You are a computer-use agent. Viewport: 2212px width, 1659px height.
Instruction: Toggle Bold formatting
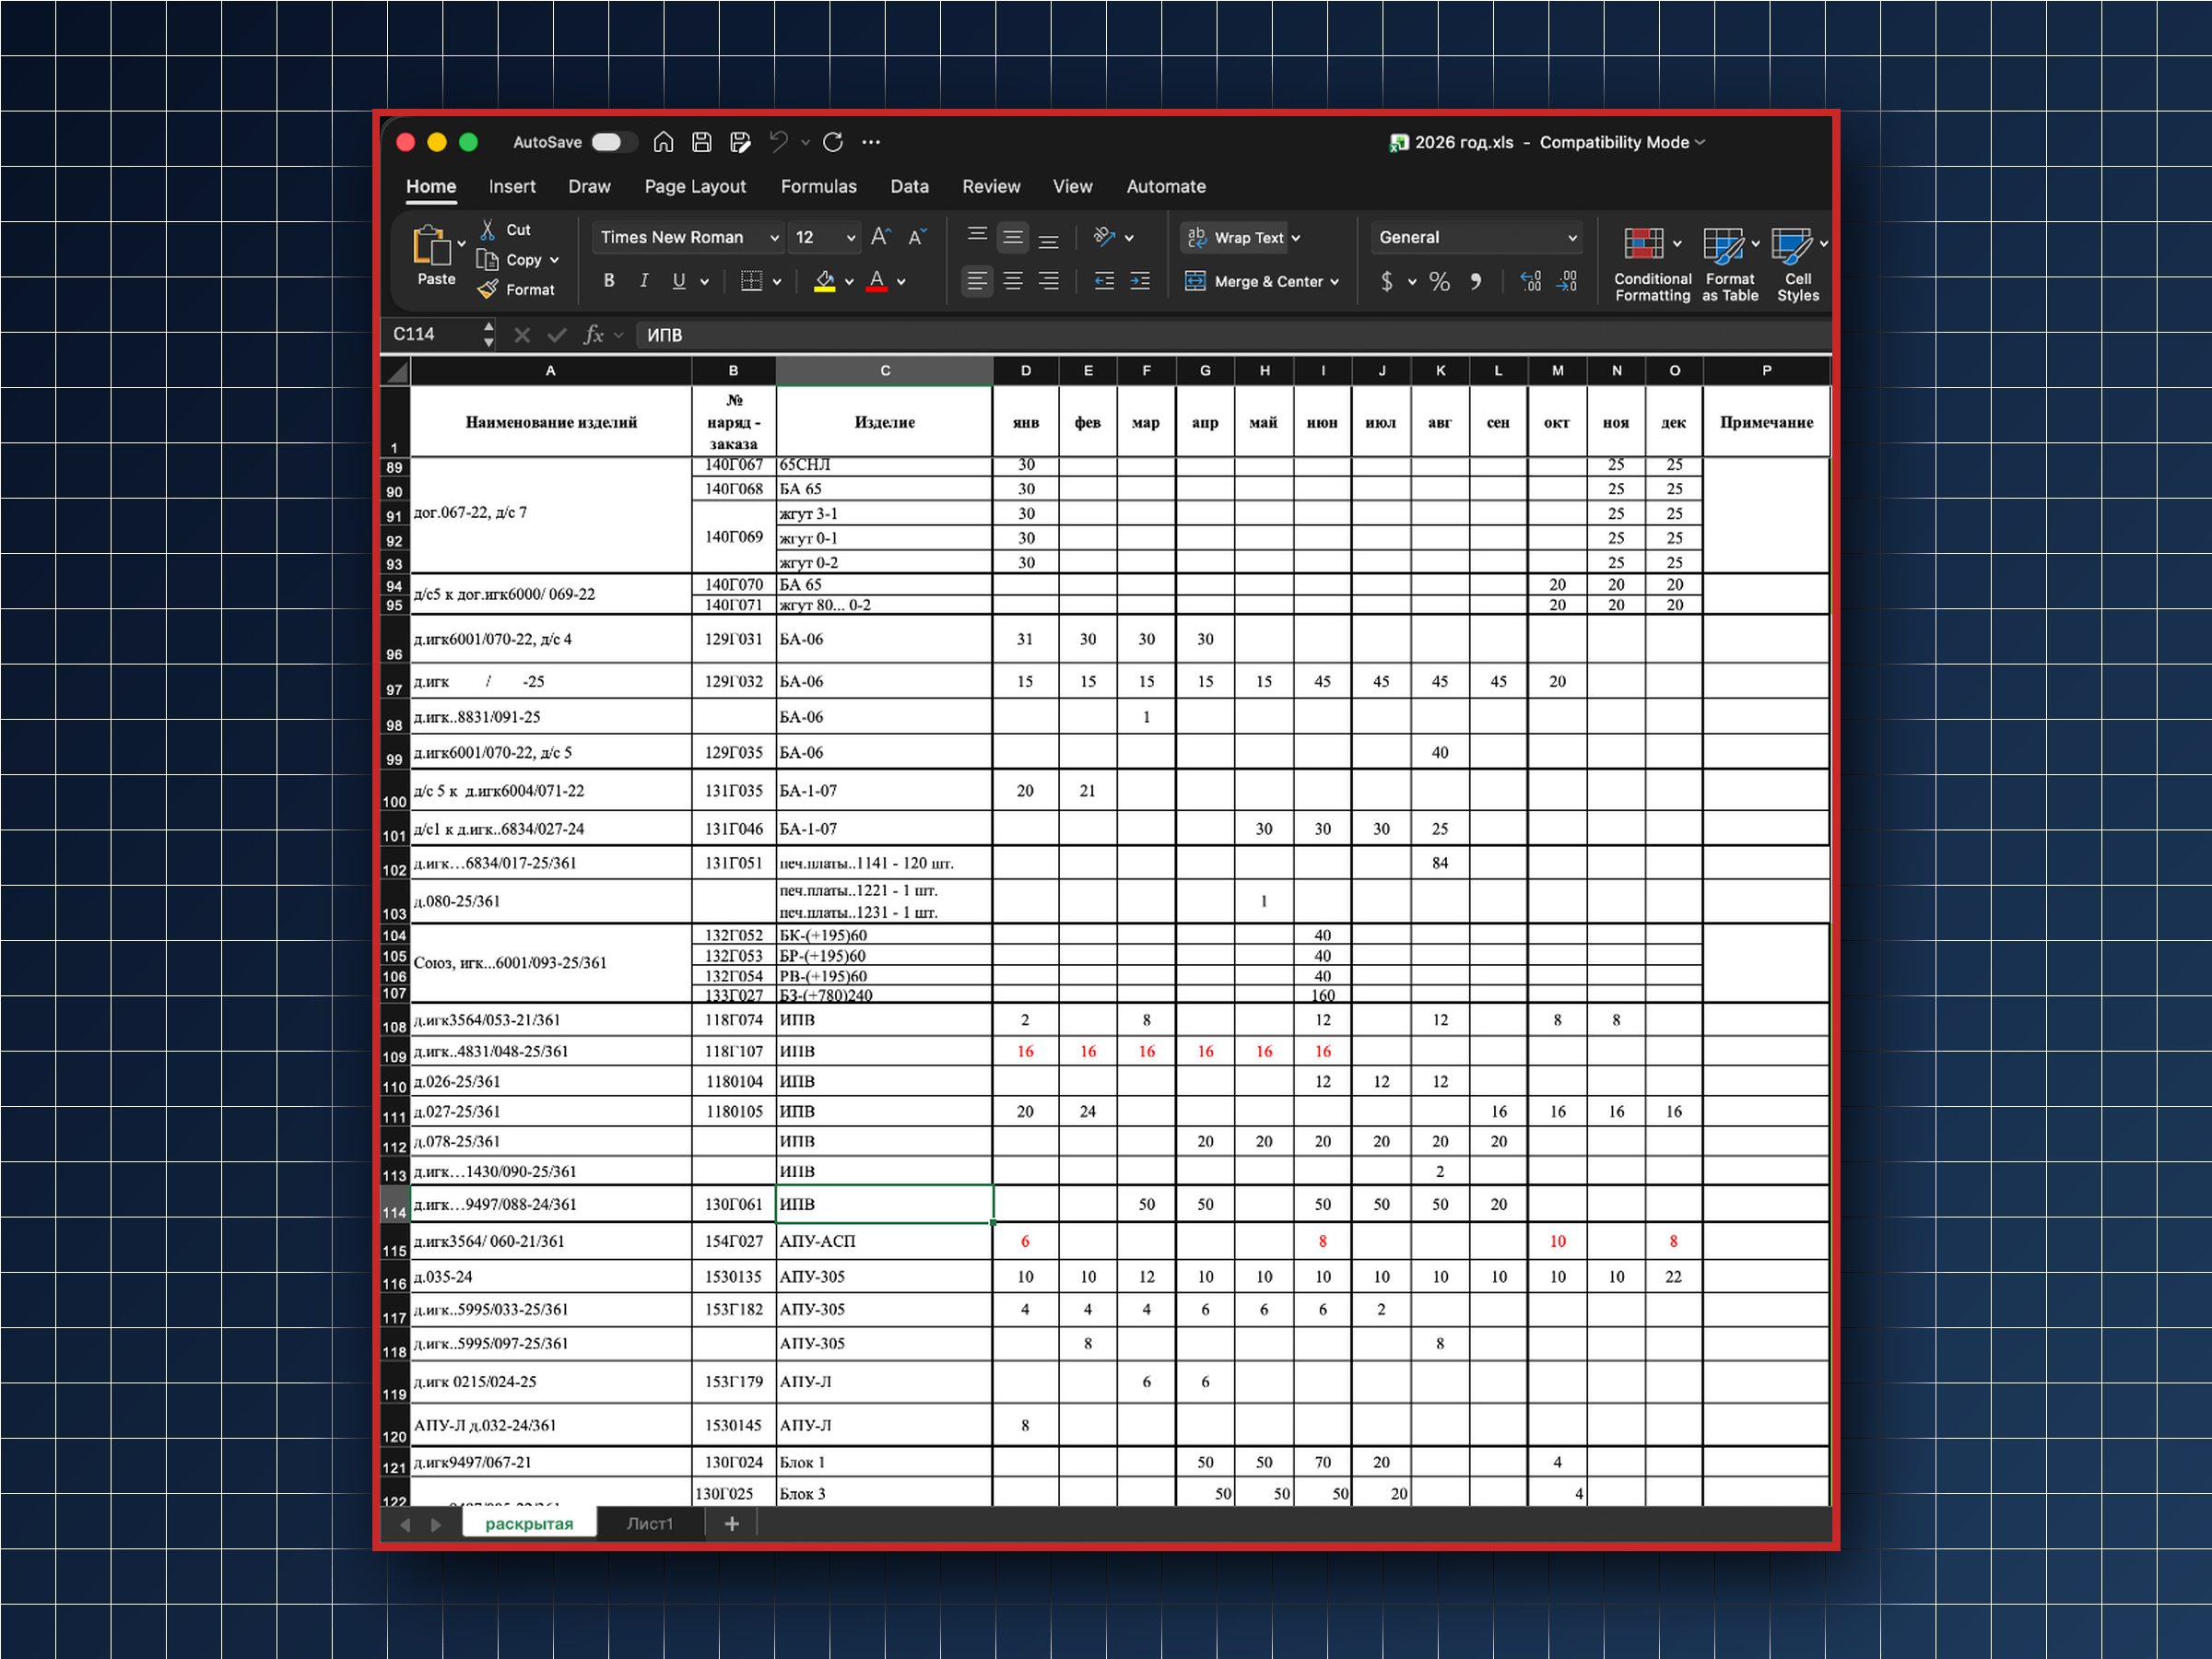click(x=609, y=281)
